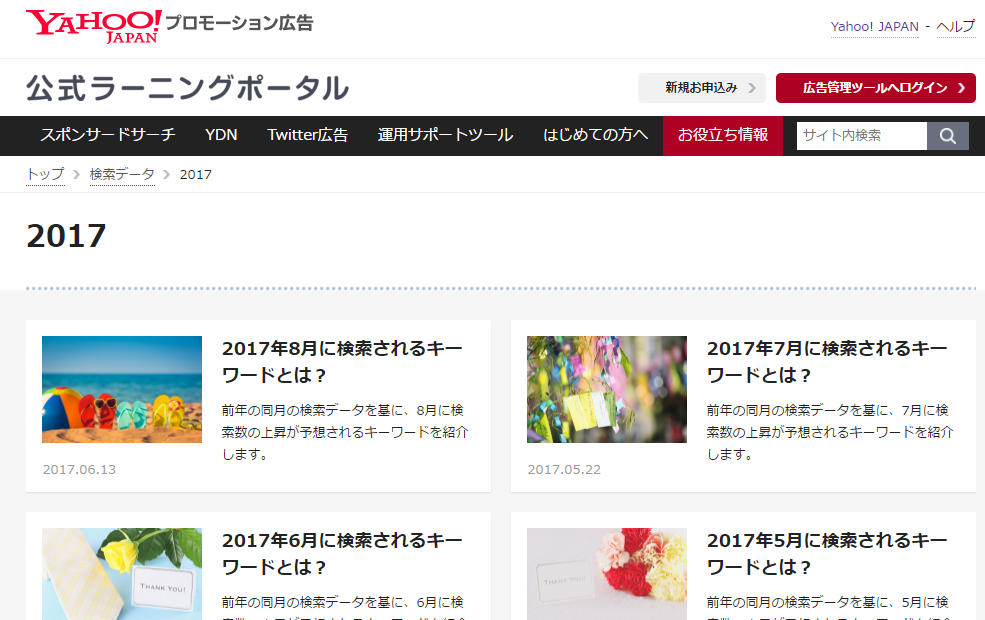Click the site search magnifier icon
The width and height of the screenshot is (985, 620).
tap(946, 135)
